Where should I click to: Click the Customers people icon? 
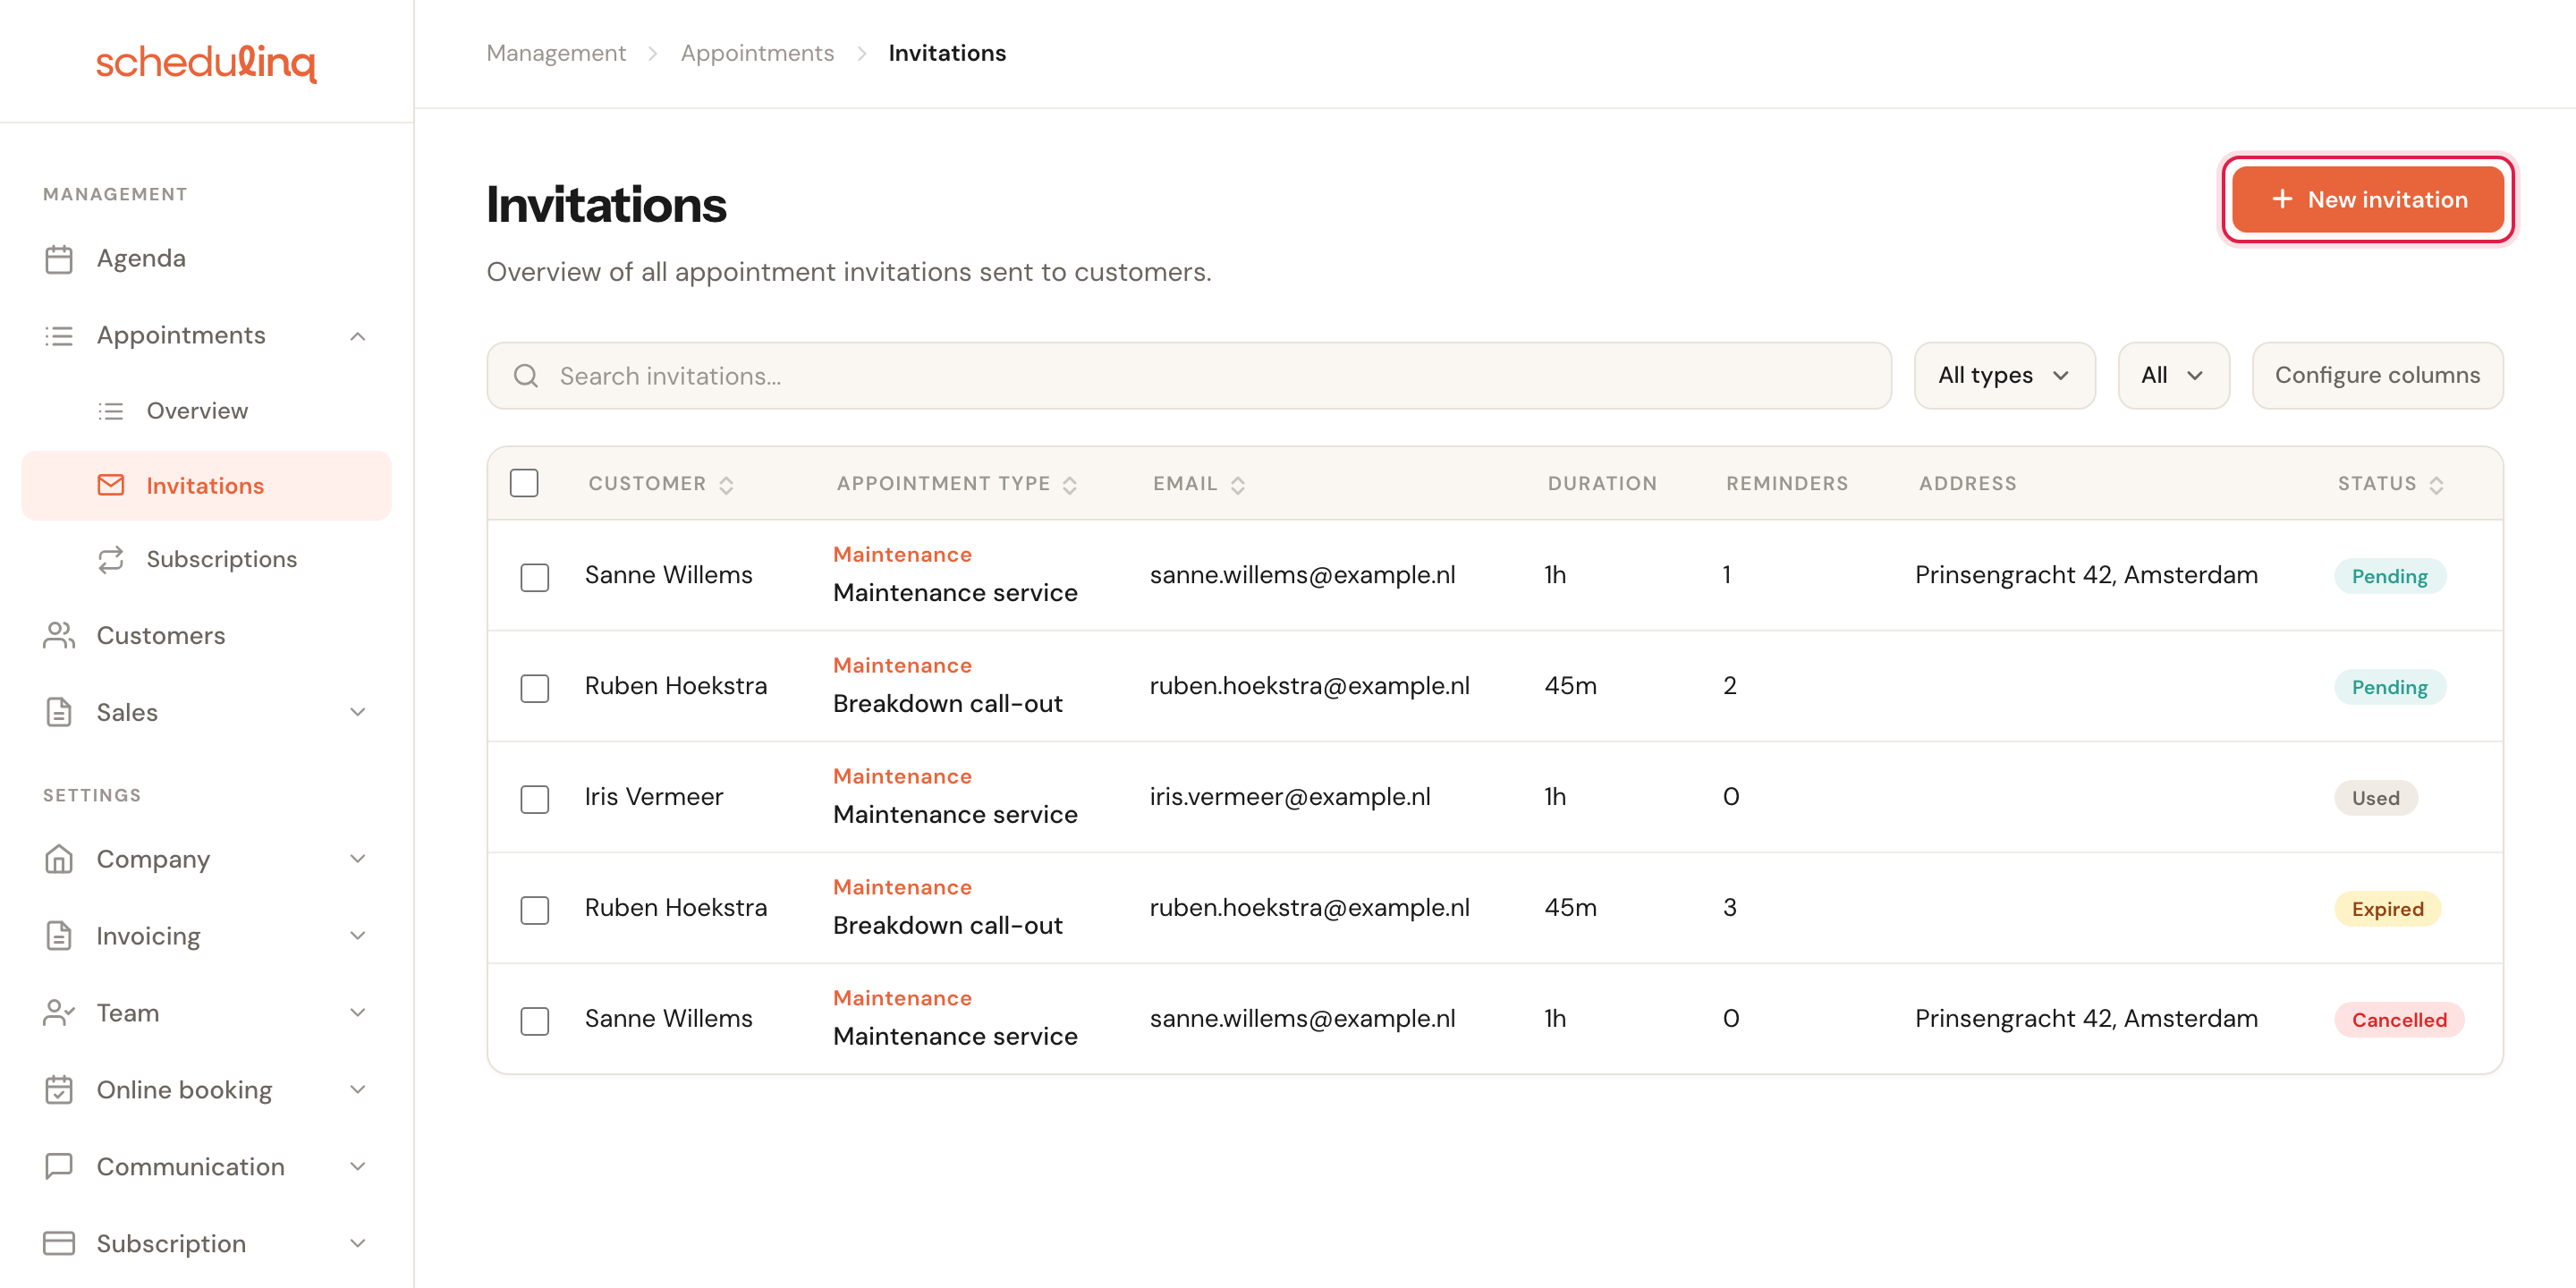point(59,636)
